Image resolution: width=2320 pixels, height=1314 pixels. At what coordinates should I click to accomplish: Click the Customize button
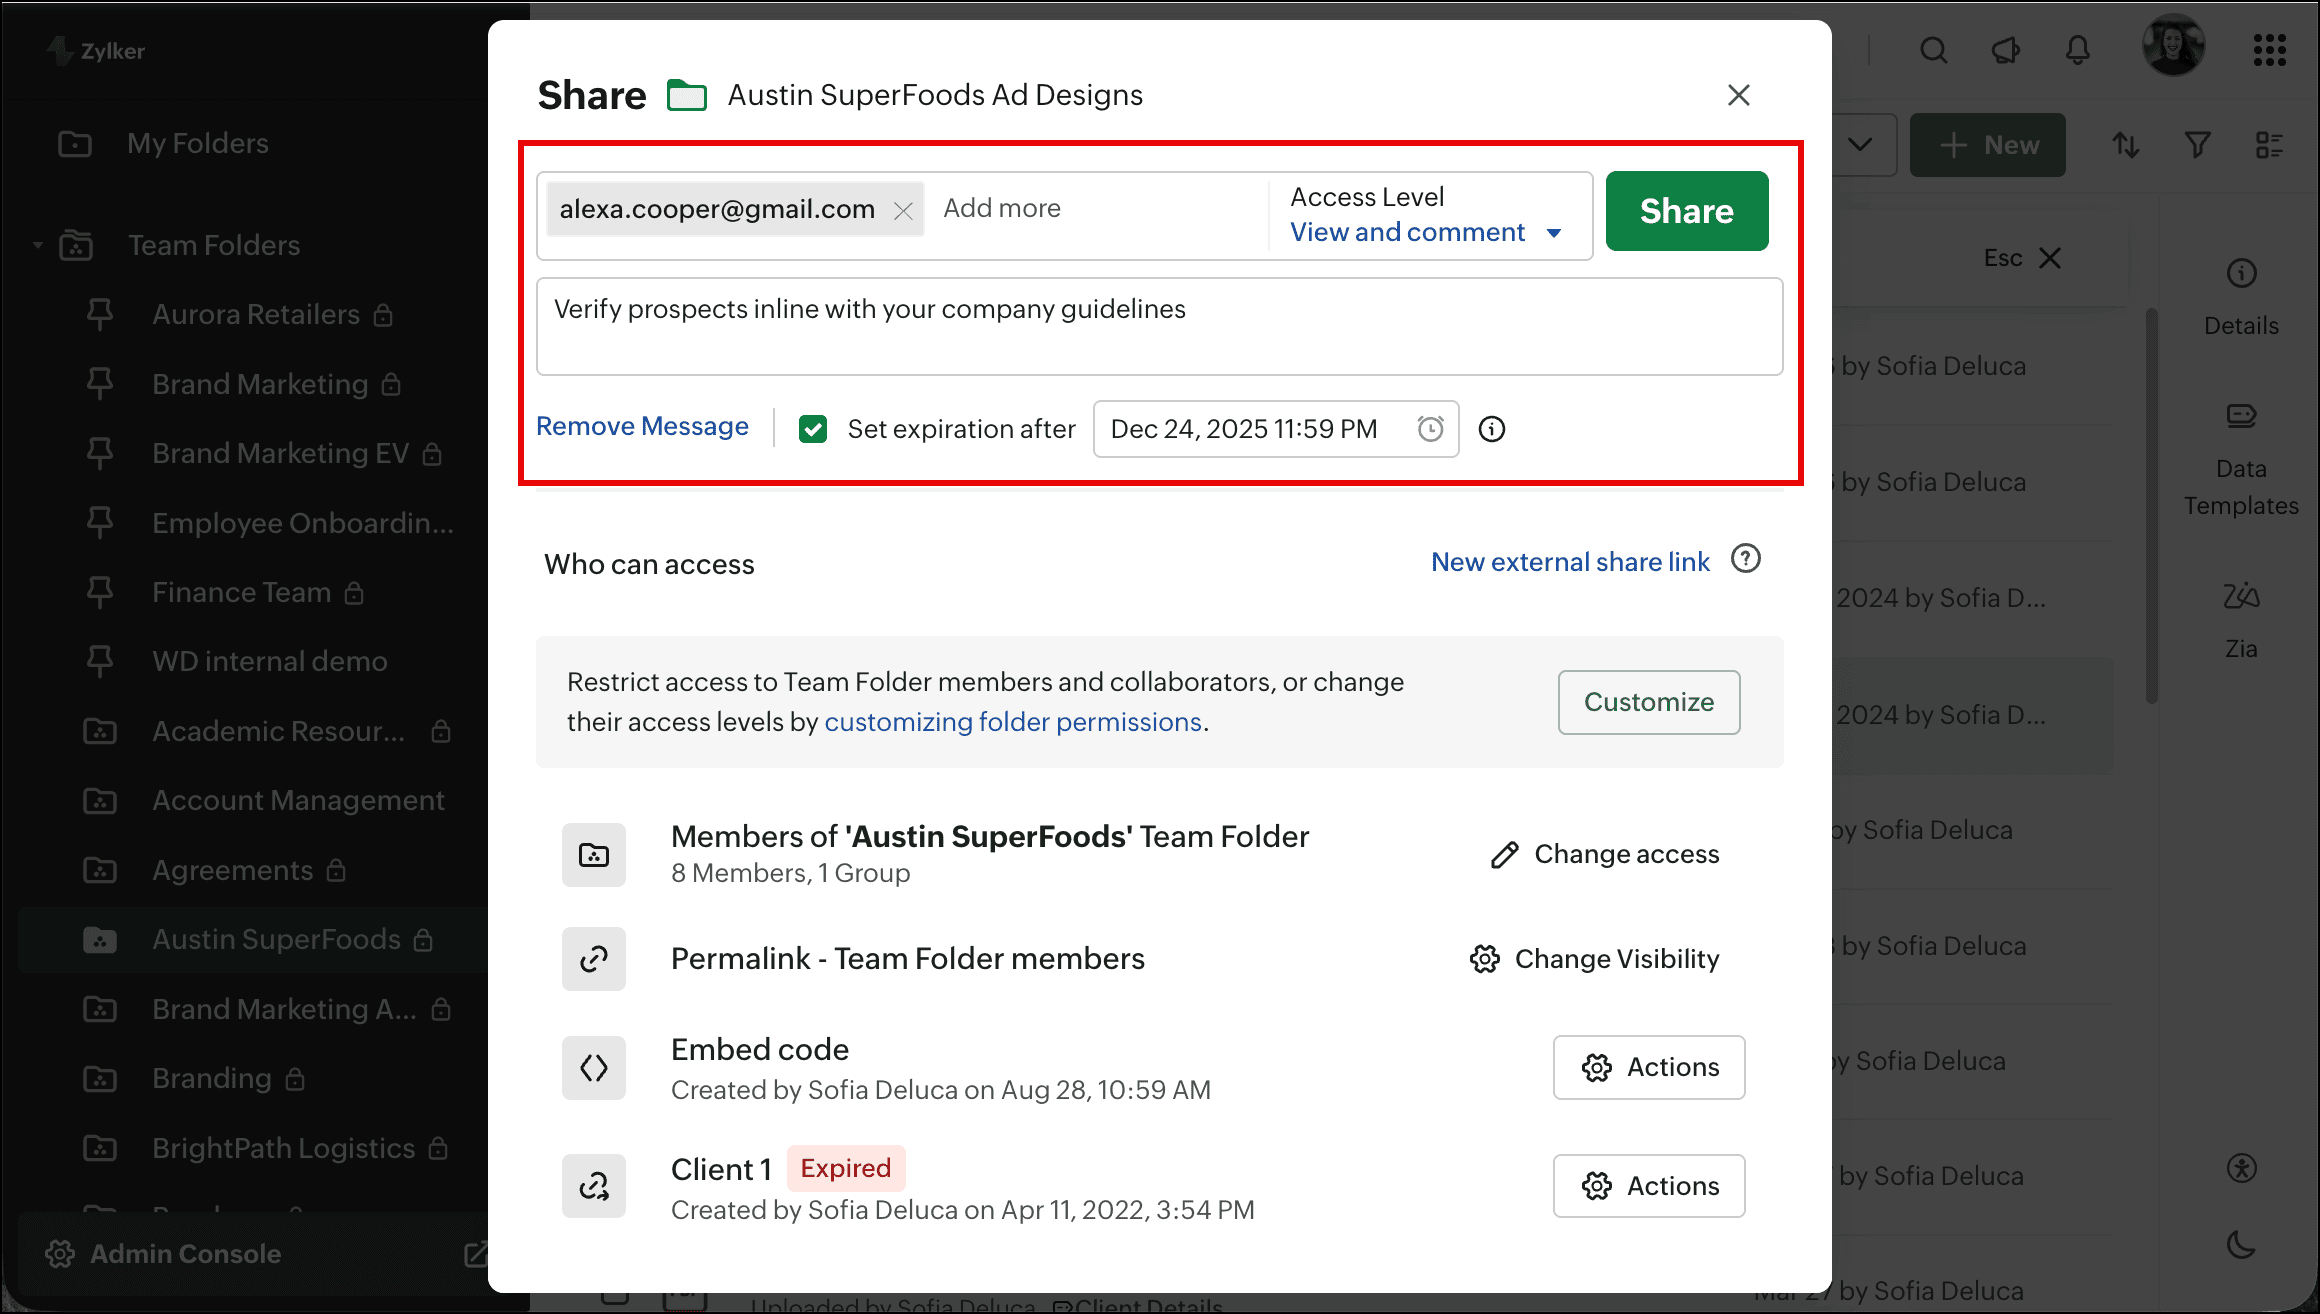[x=1648, y=702]
